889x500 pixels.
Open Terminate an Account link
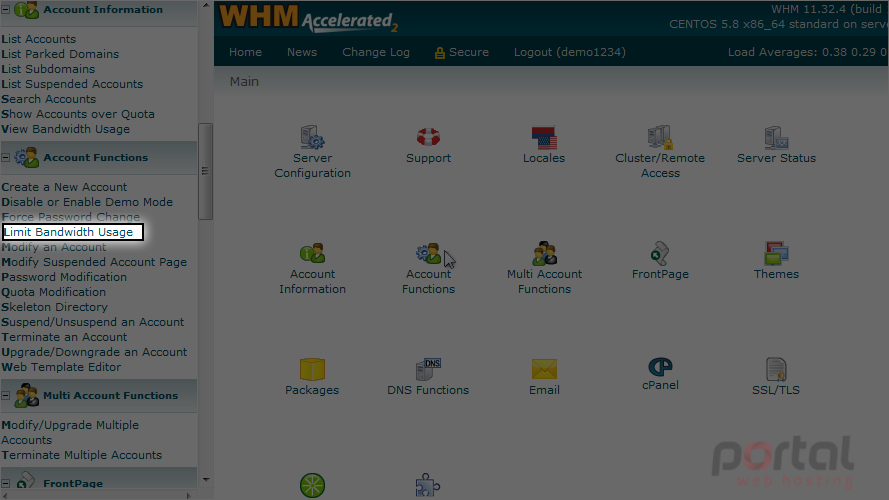pos(64,337)
